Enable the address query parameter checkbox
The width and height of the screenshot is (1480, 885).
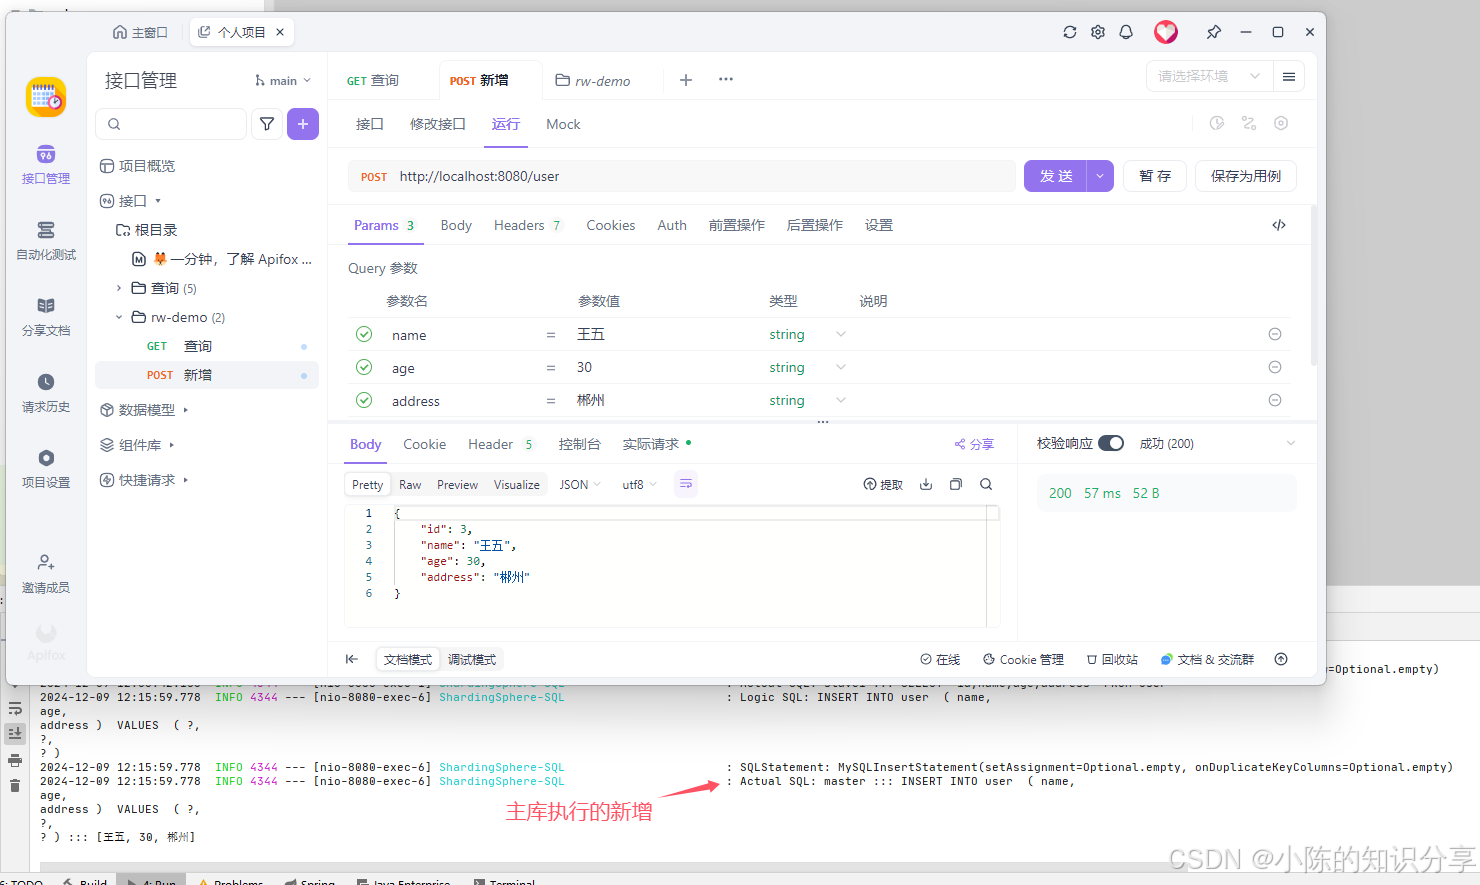tap(364, 400)
